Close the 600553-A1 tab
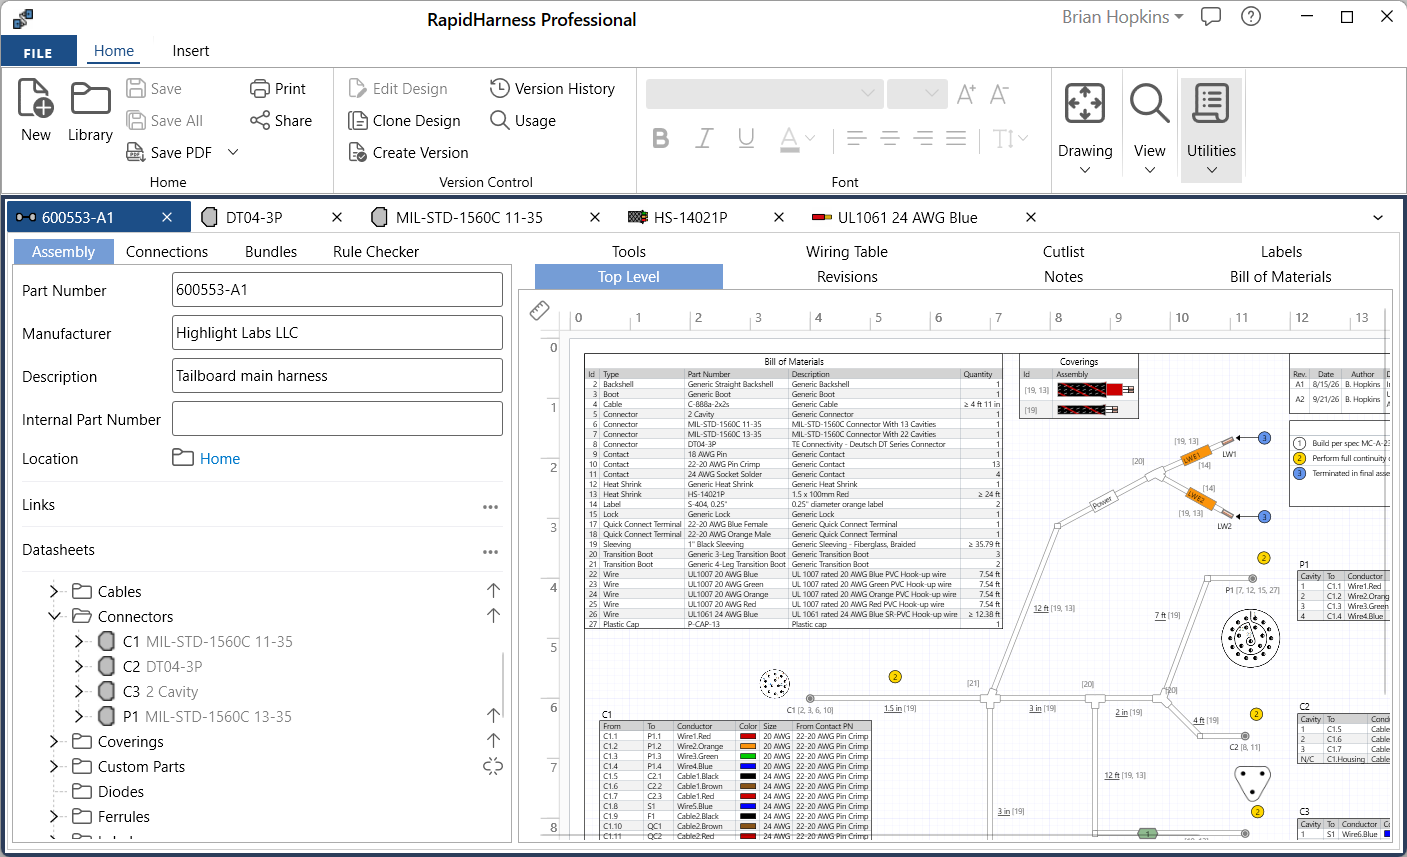Viewport: 1407px width, 857px height. [167, 218]
